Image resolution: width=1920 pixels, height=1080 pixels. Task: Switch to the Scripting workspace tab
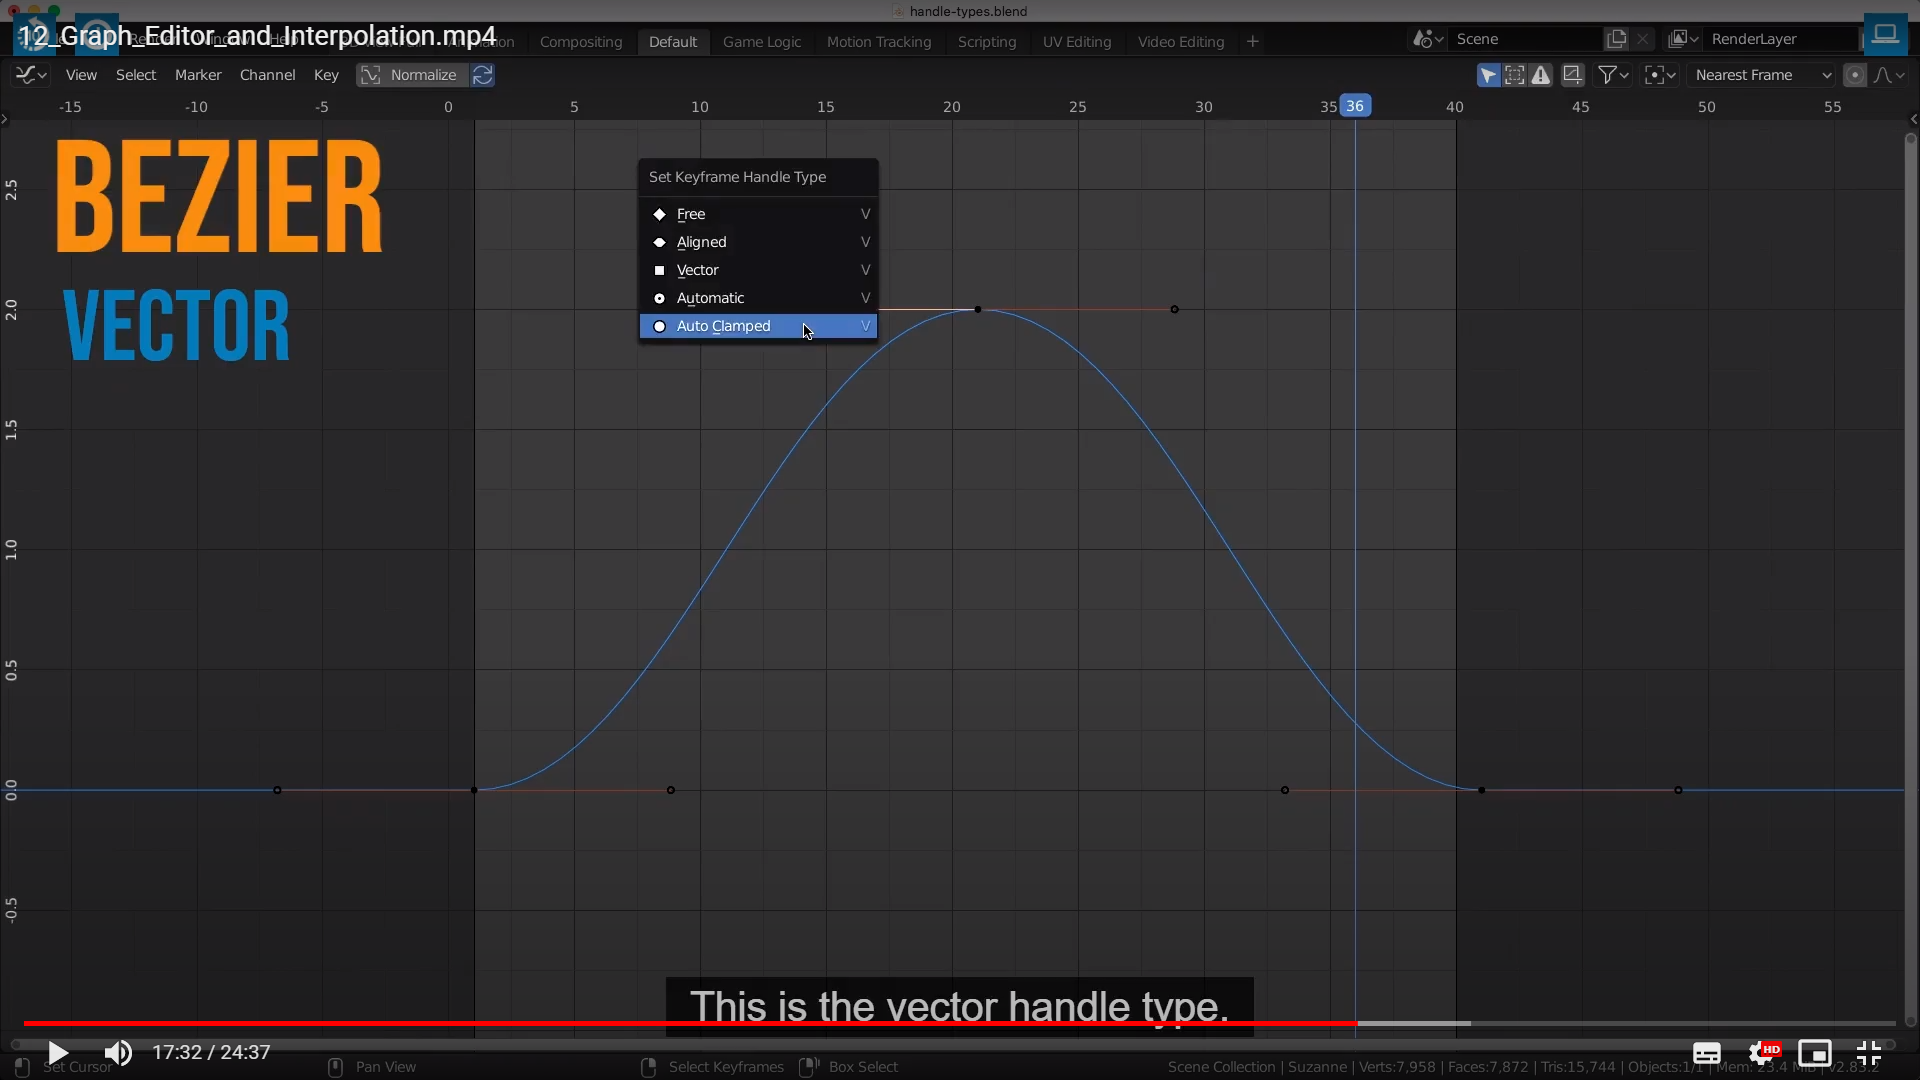coord(986,42)
